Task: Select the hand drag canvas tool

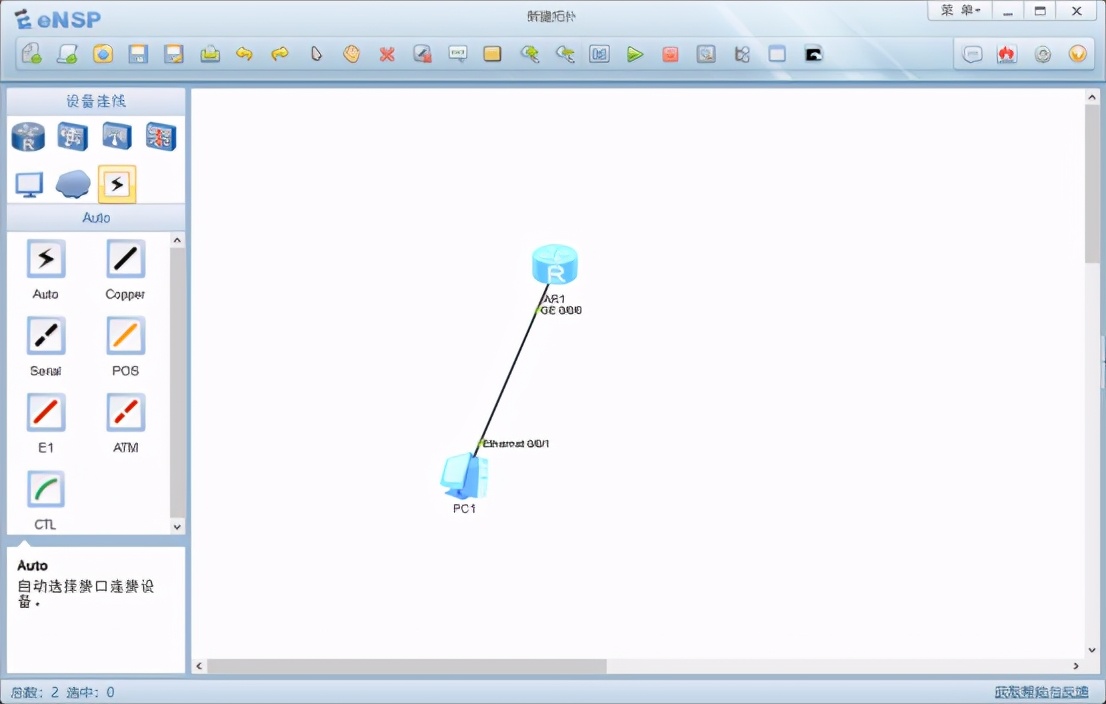Action: pyautogui.click(x=351, y=54)
